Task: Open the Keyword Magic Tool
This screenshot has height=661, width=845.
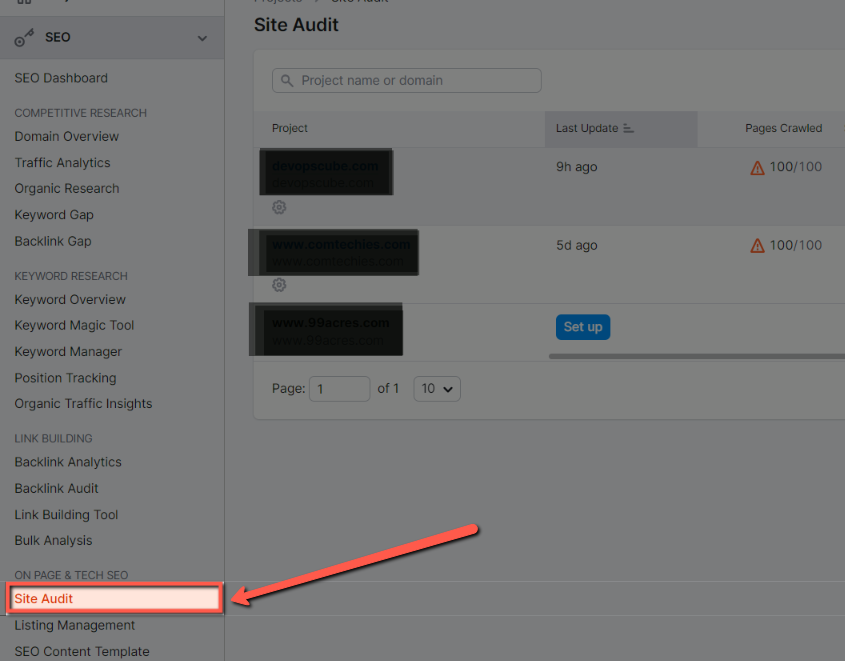Action: 76,325
